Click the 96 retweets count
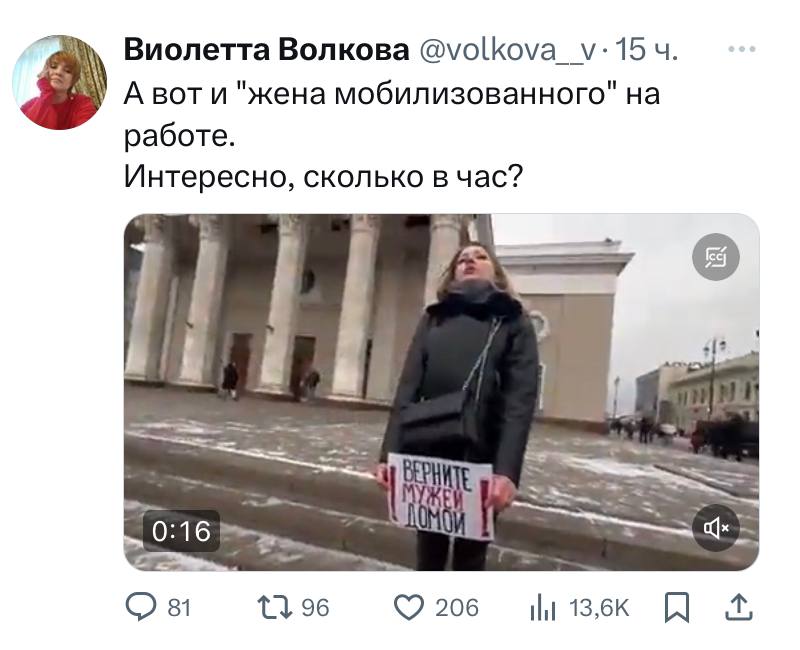The height and width of the screenshot is (650, 800). pyautogui.click(x=315, y=608)
